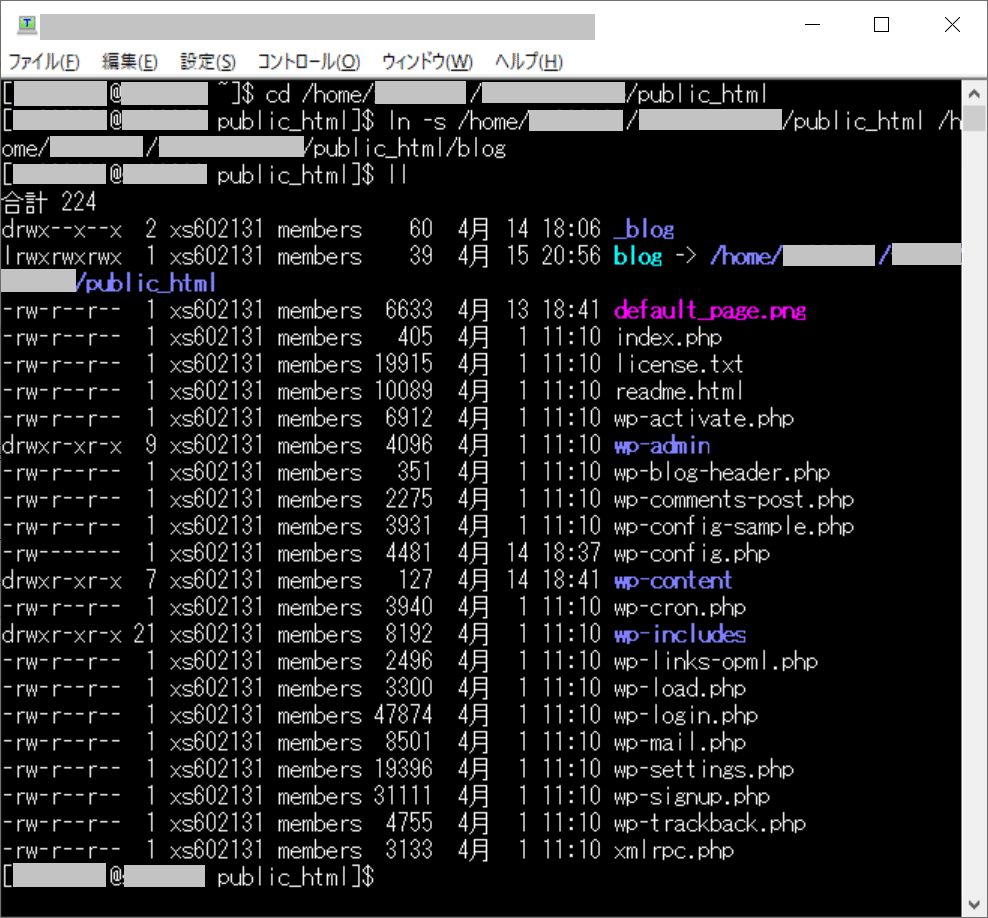Click the vertical scrollbar thumb
Screen dimensions: 988x918
tap(974, 118)
